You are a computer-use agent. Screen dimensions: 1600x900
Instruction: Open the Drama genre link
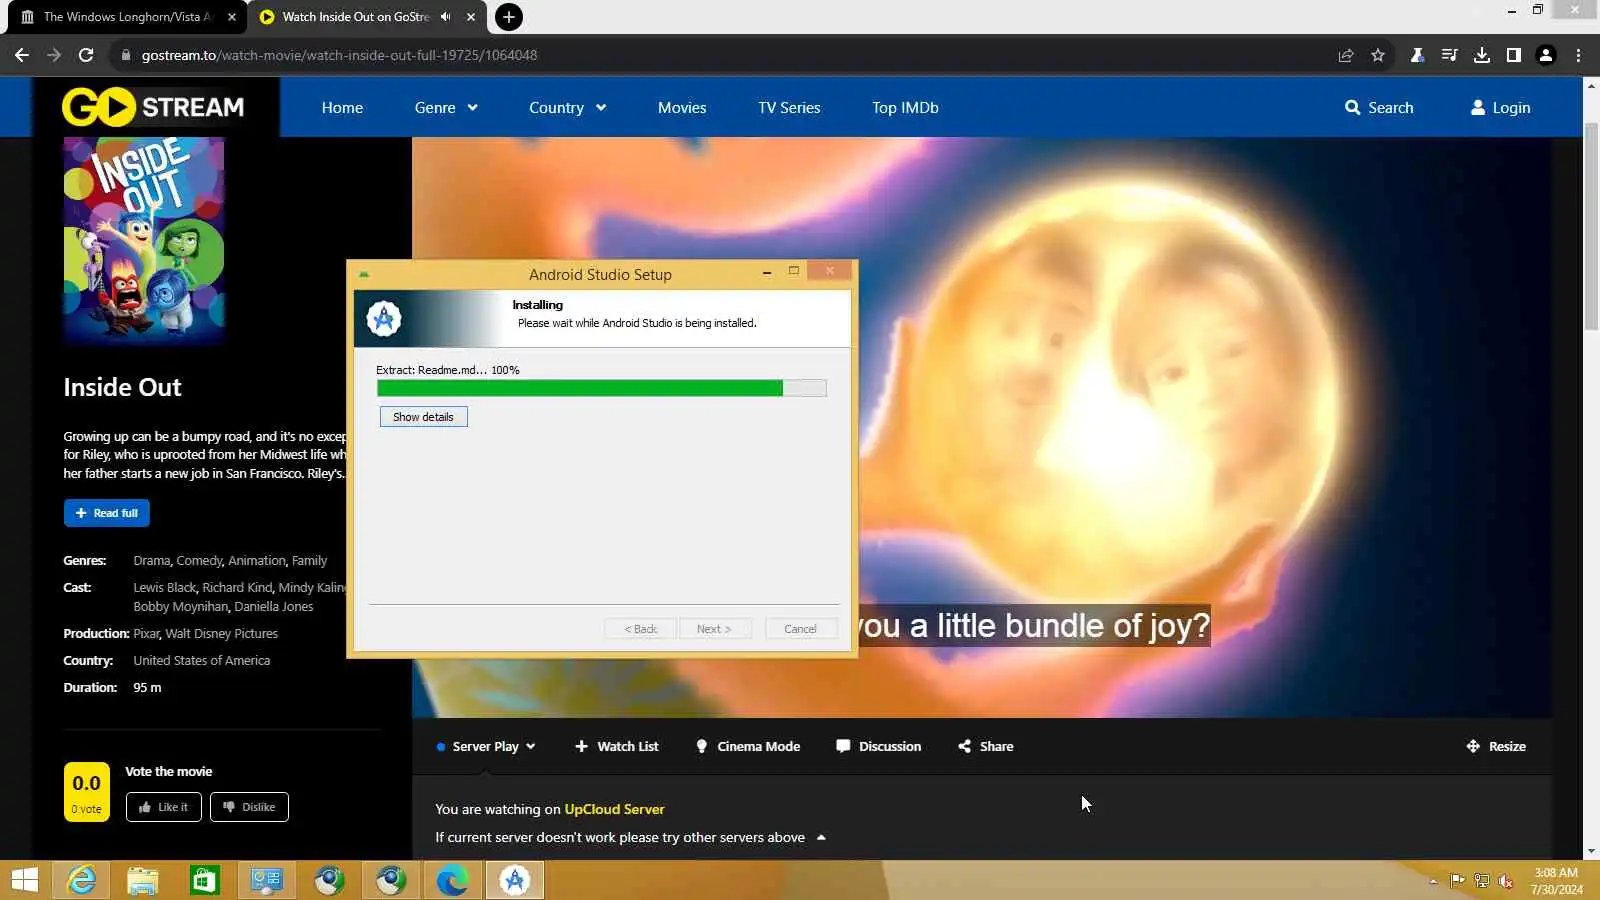[x=151, y=561]
